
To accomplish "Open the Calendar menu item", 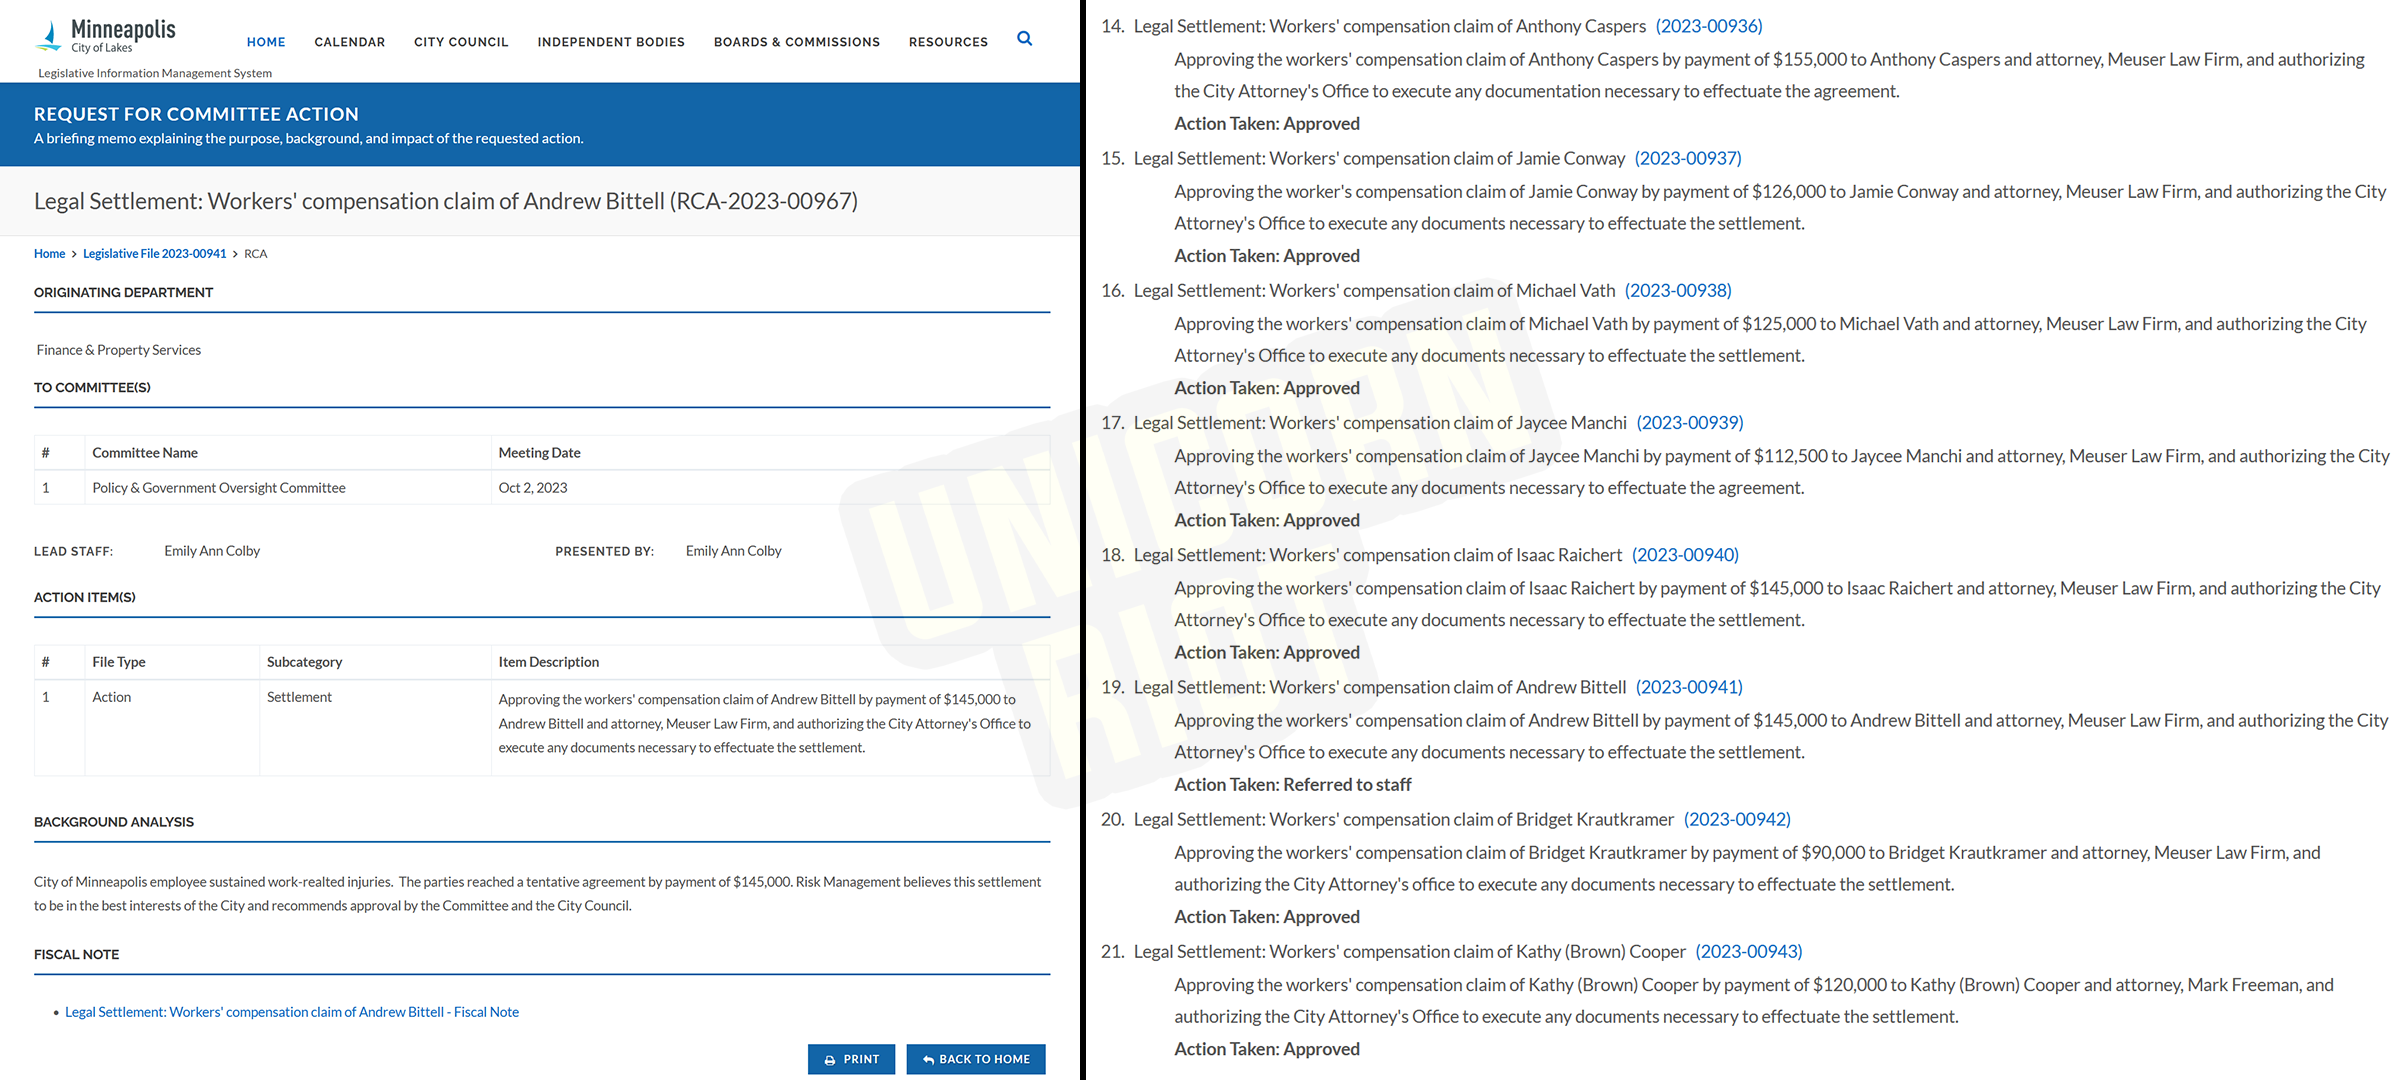I will 349,42.
